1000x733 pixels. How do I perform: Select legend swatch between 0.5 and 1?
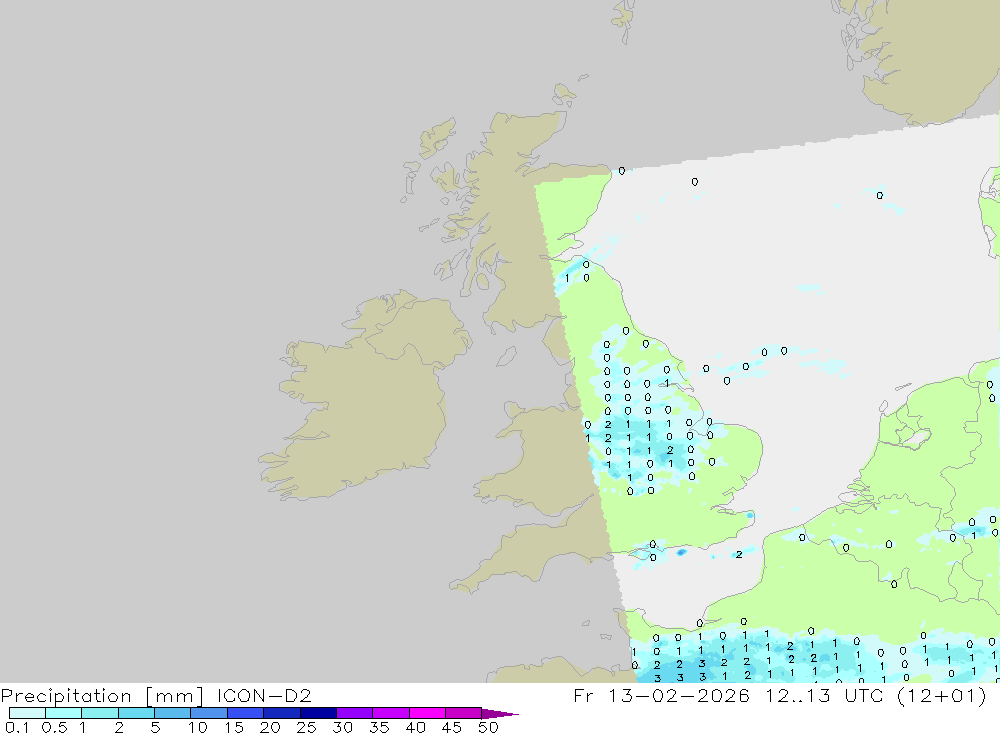(64, 713)
